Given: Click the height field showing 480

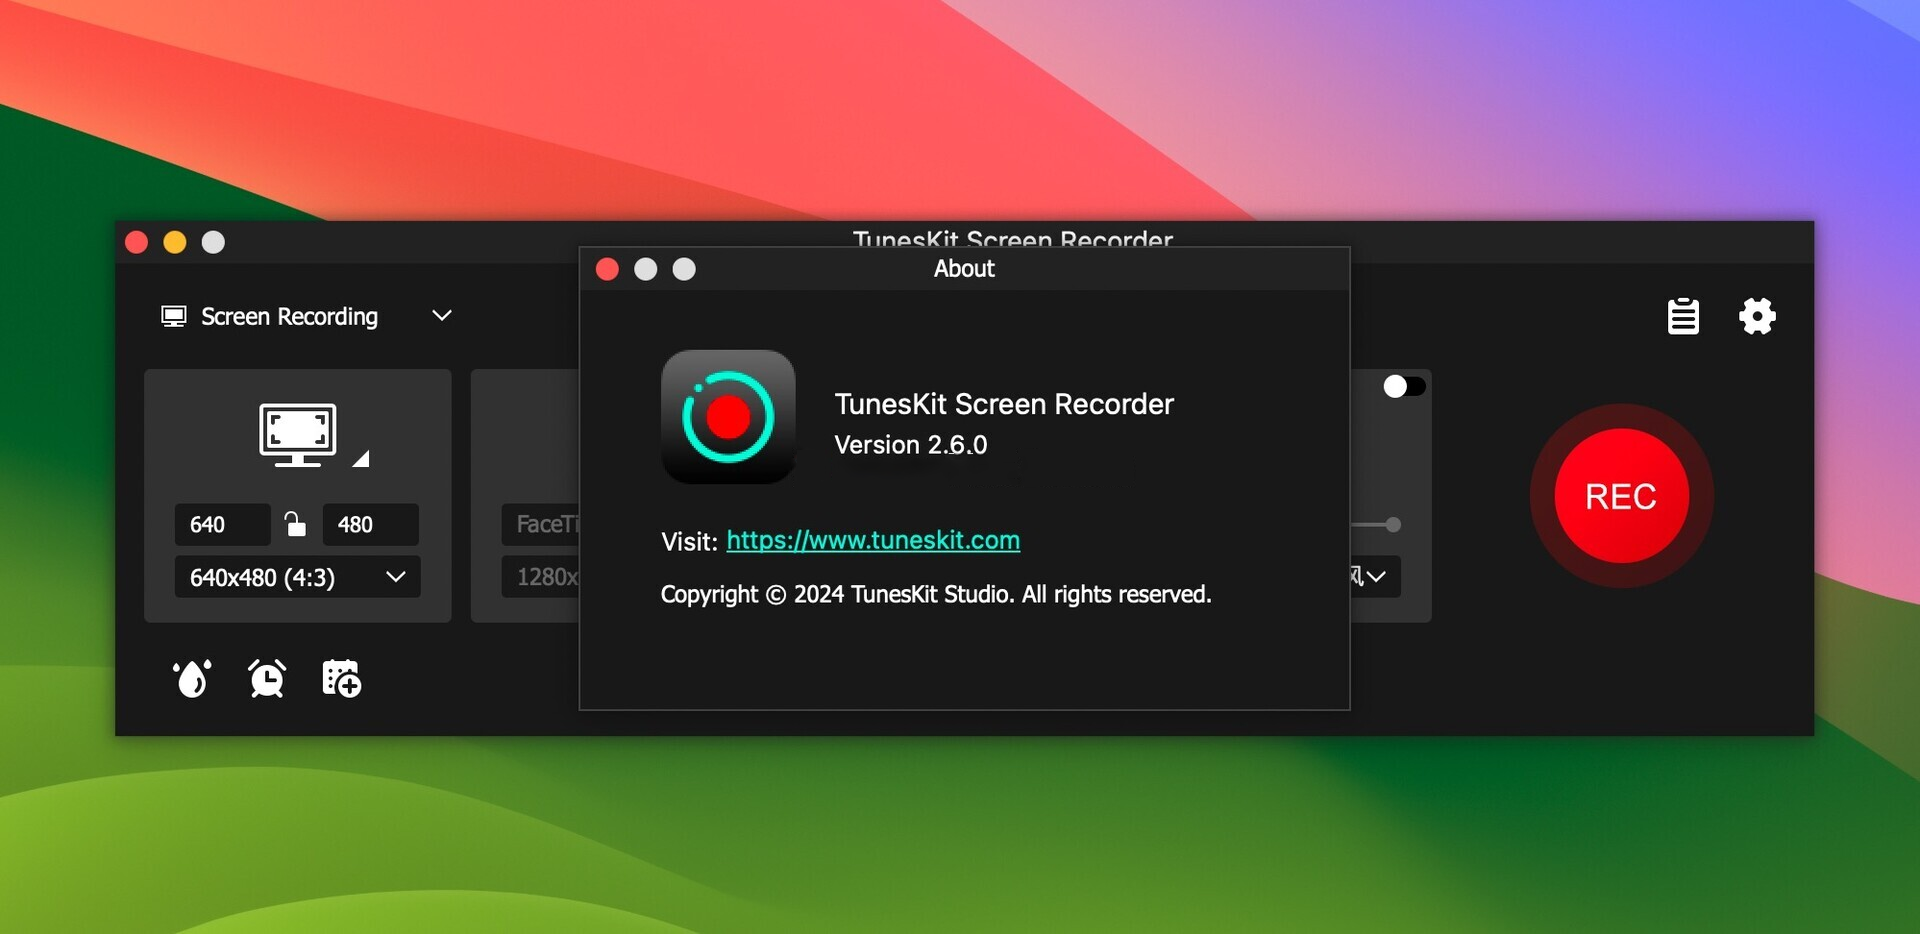Looking at the screenshot, I should (370, 524).
